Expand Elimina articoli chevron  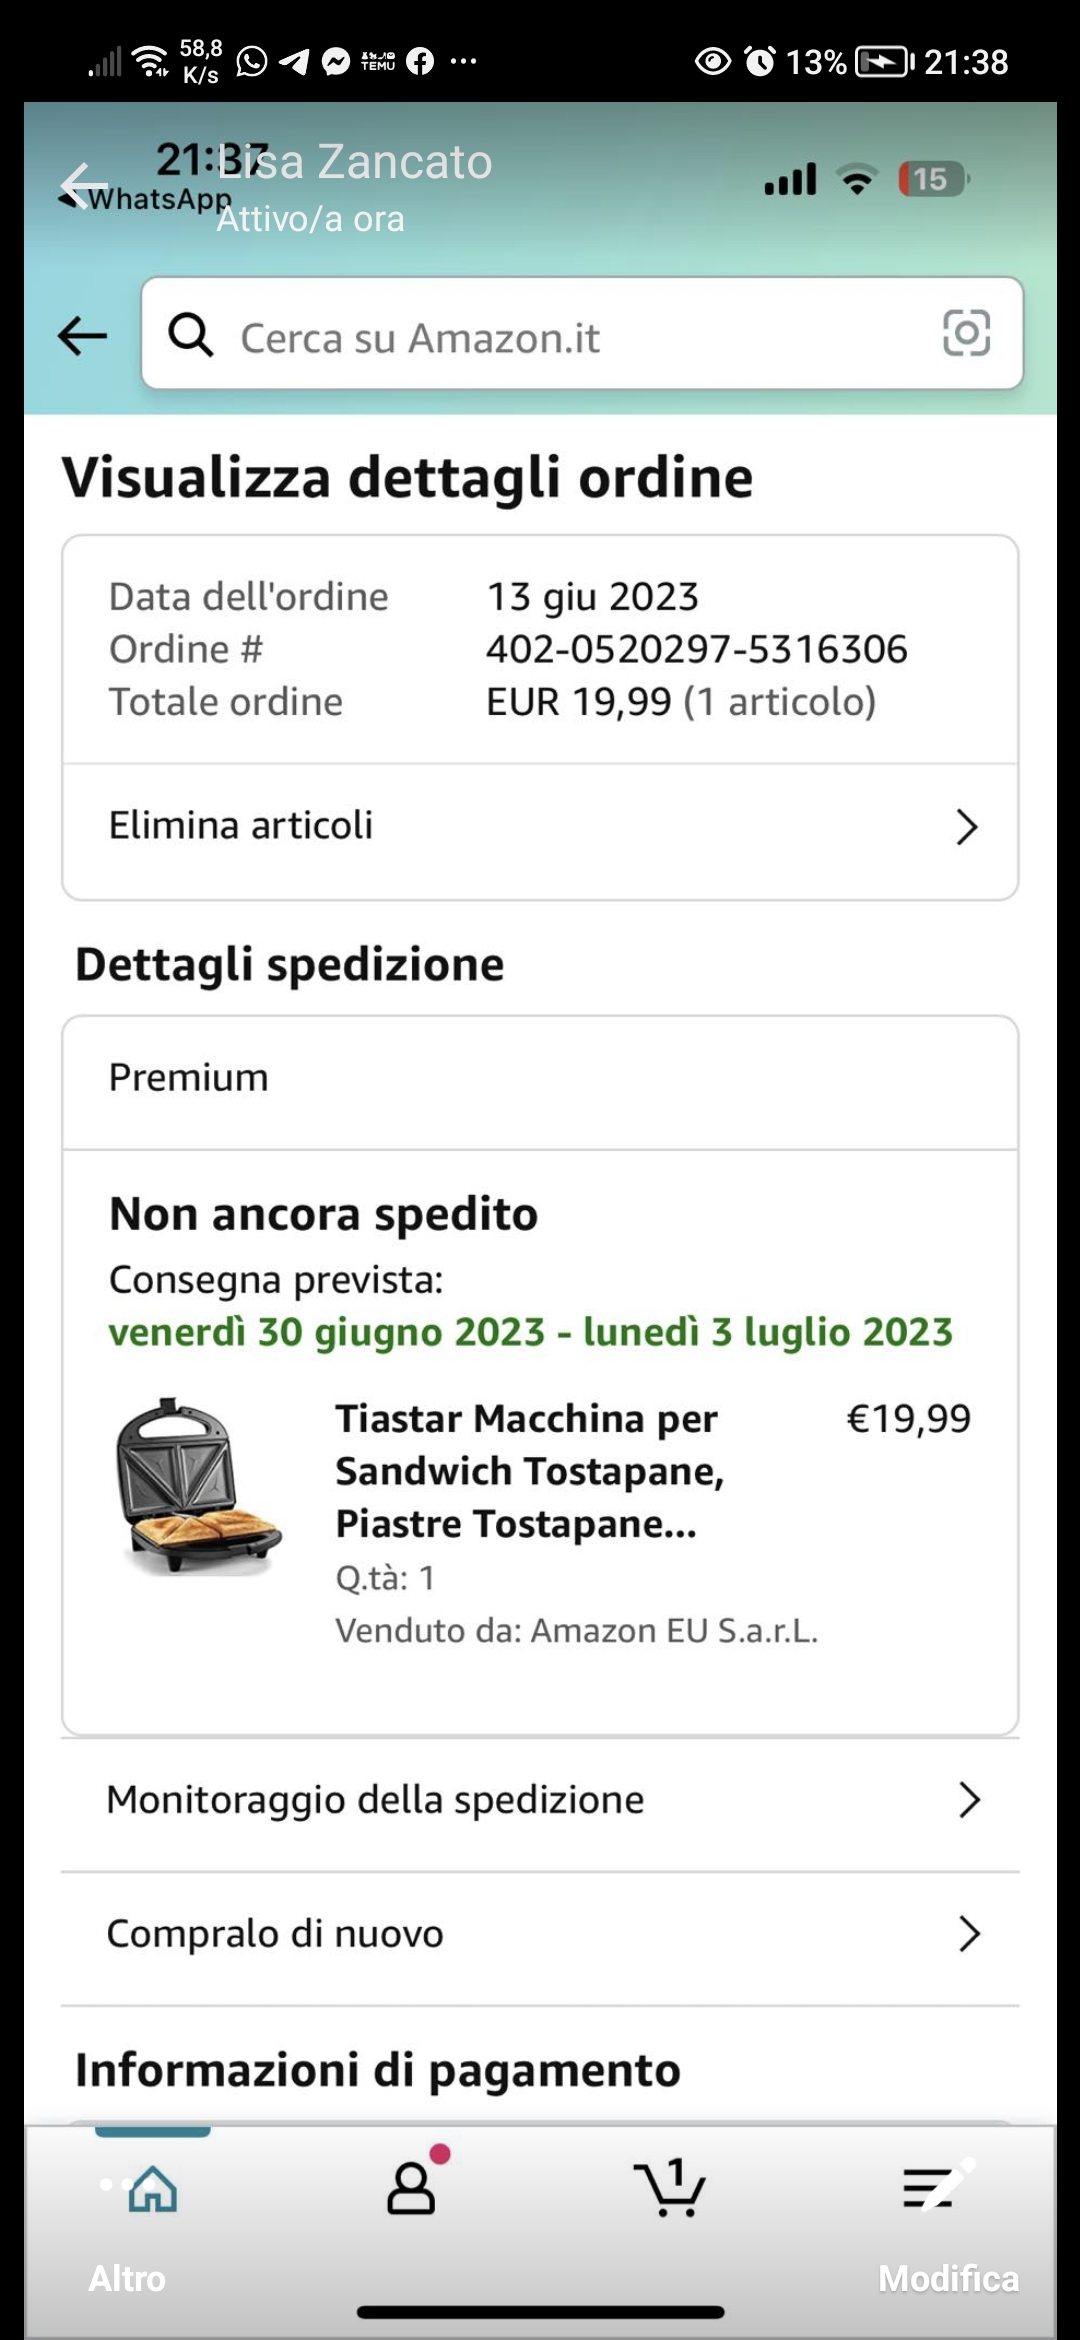(x=966, y=827)
